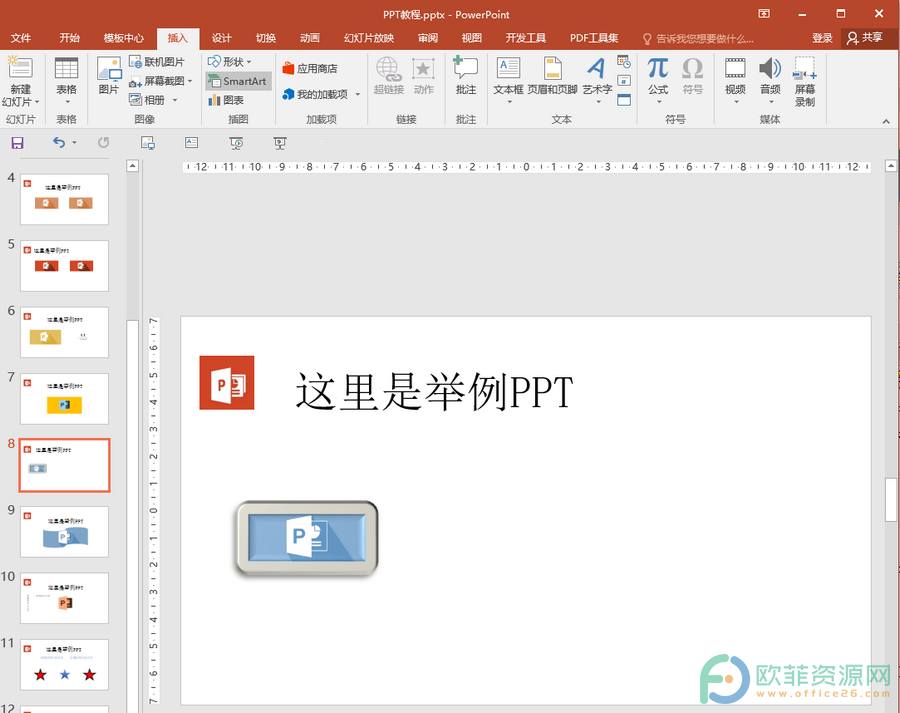Expand 我的加载项 dropdown arrow
900x713 pixels.
[x=358, y=94]
